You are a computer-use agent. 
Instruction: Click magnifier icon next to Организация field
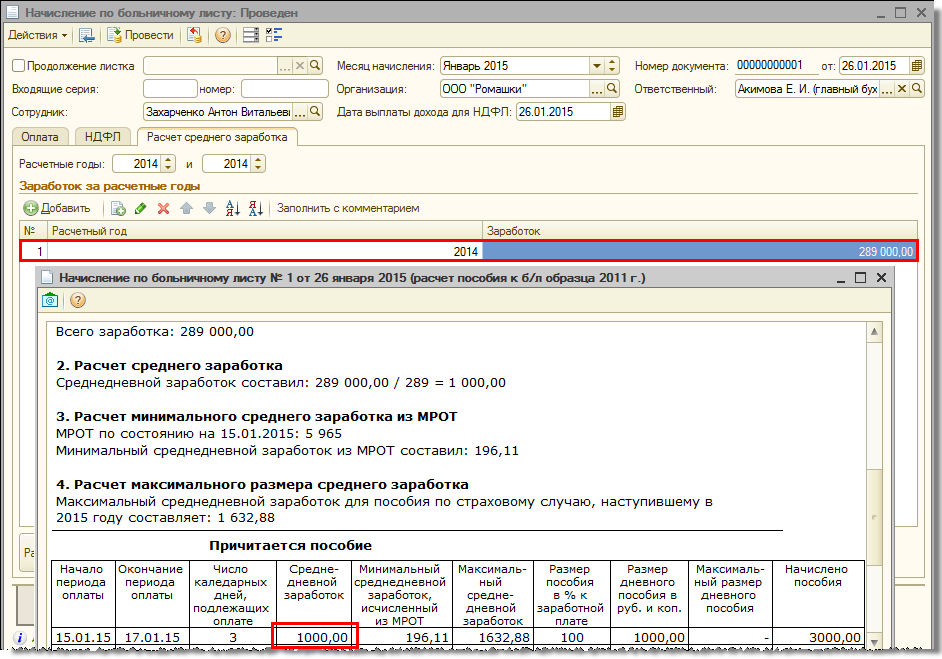click(614, 89)
